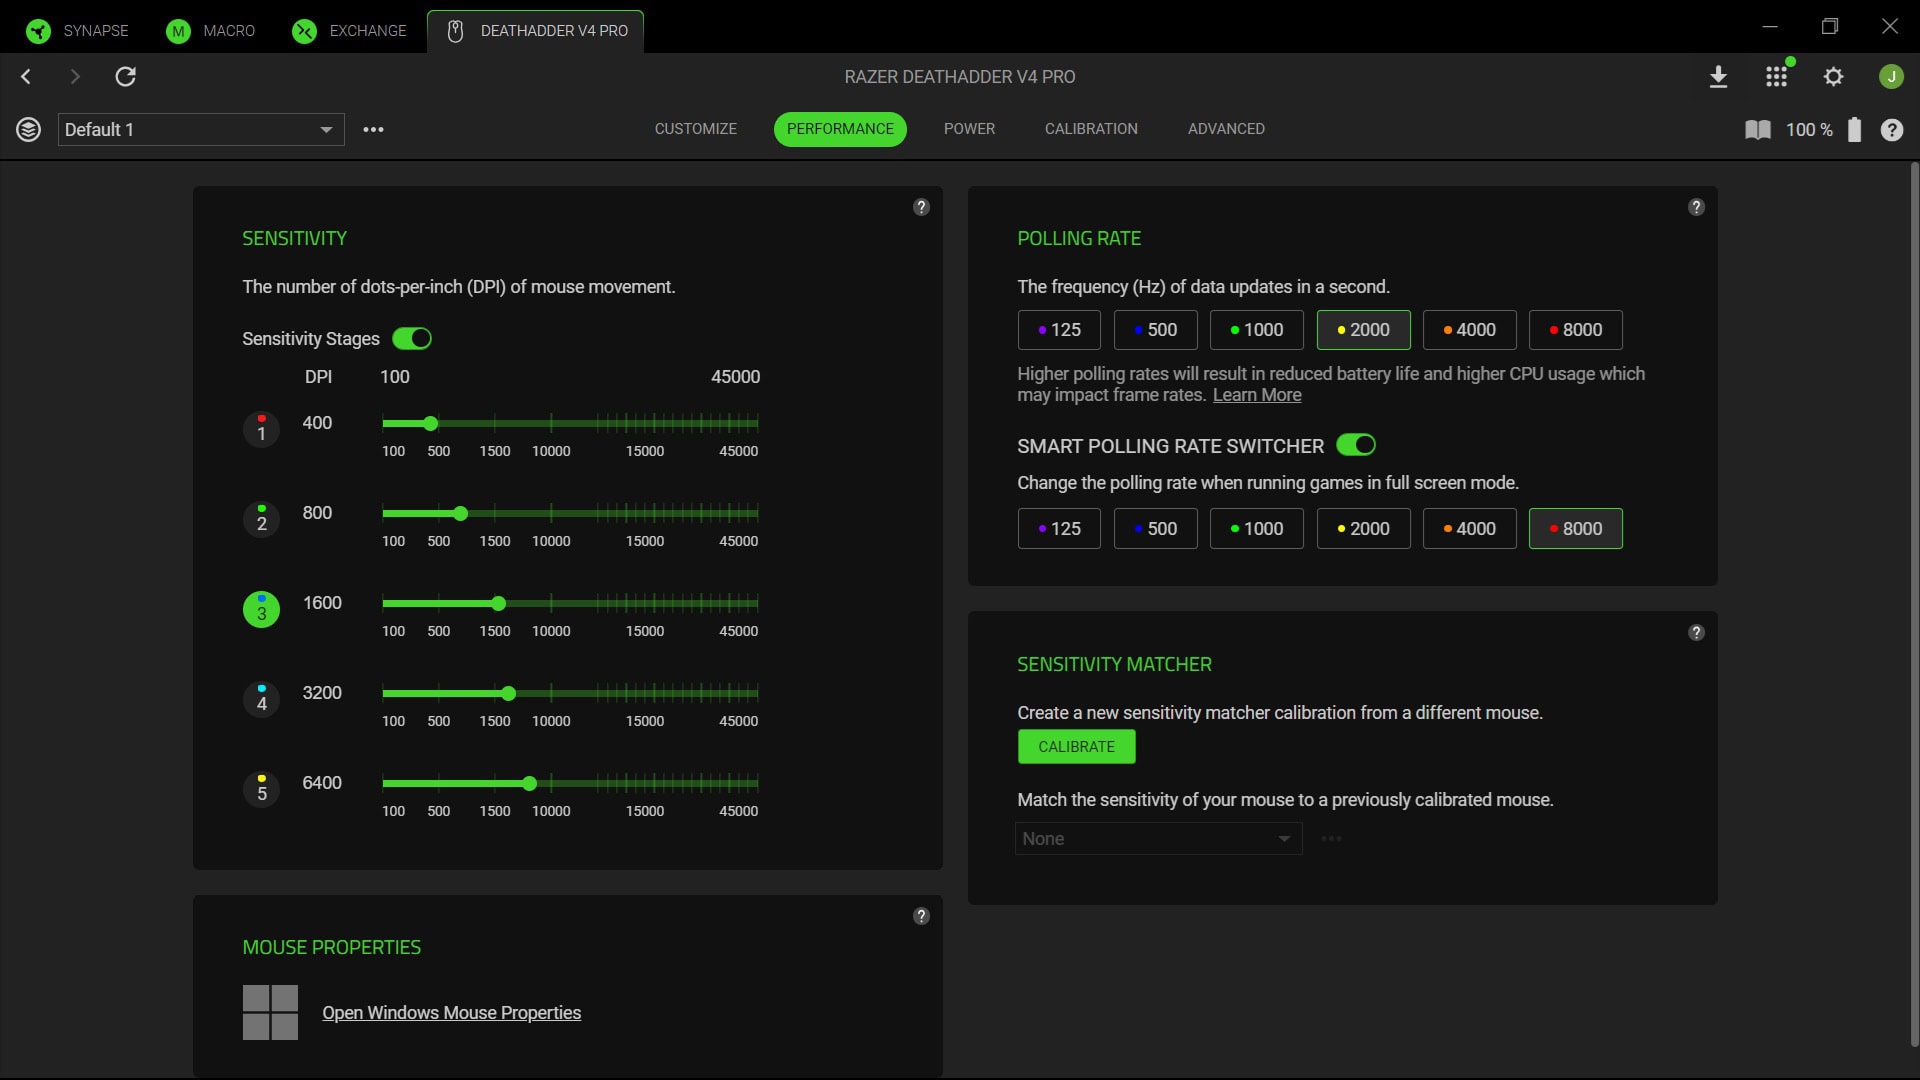Screen dimensions: 1920x1080
Task: Toggle Sensitivity Stages switch
Action: point(412,339)
